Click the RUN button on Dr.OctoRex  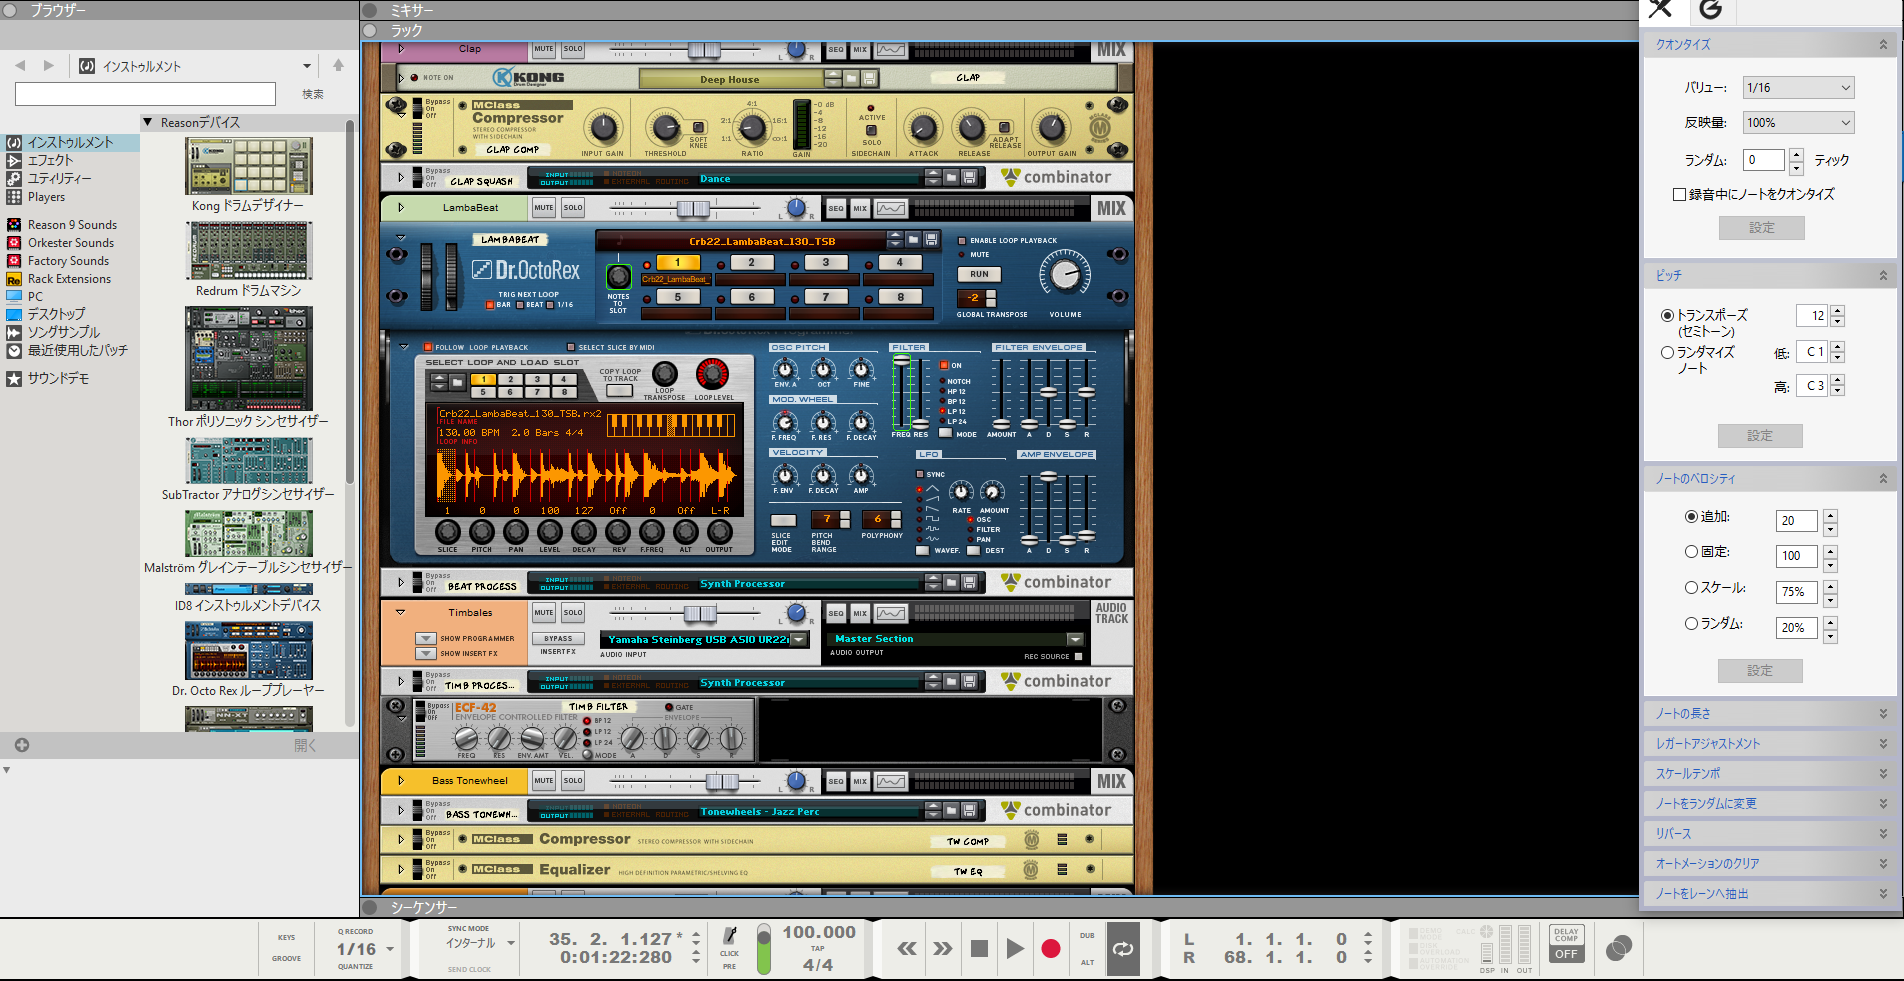coord(979,274)
